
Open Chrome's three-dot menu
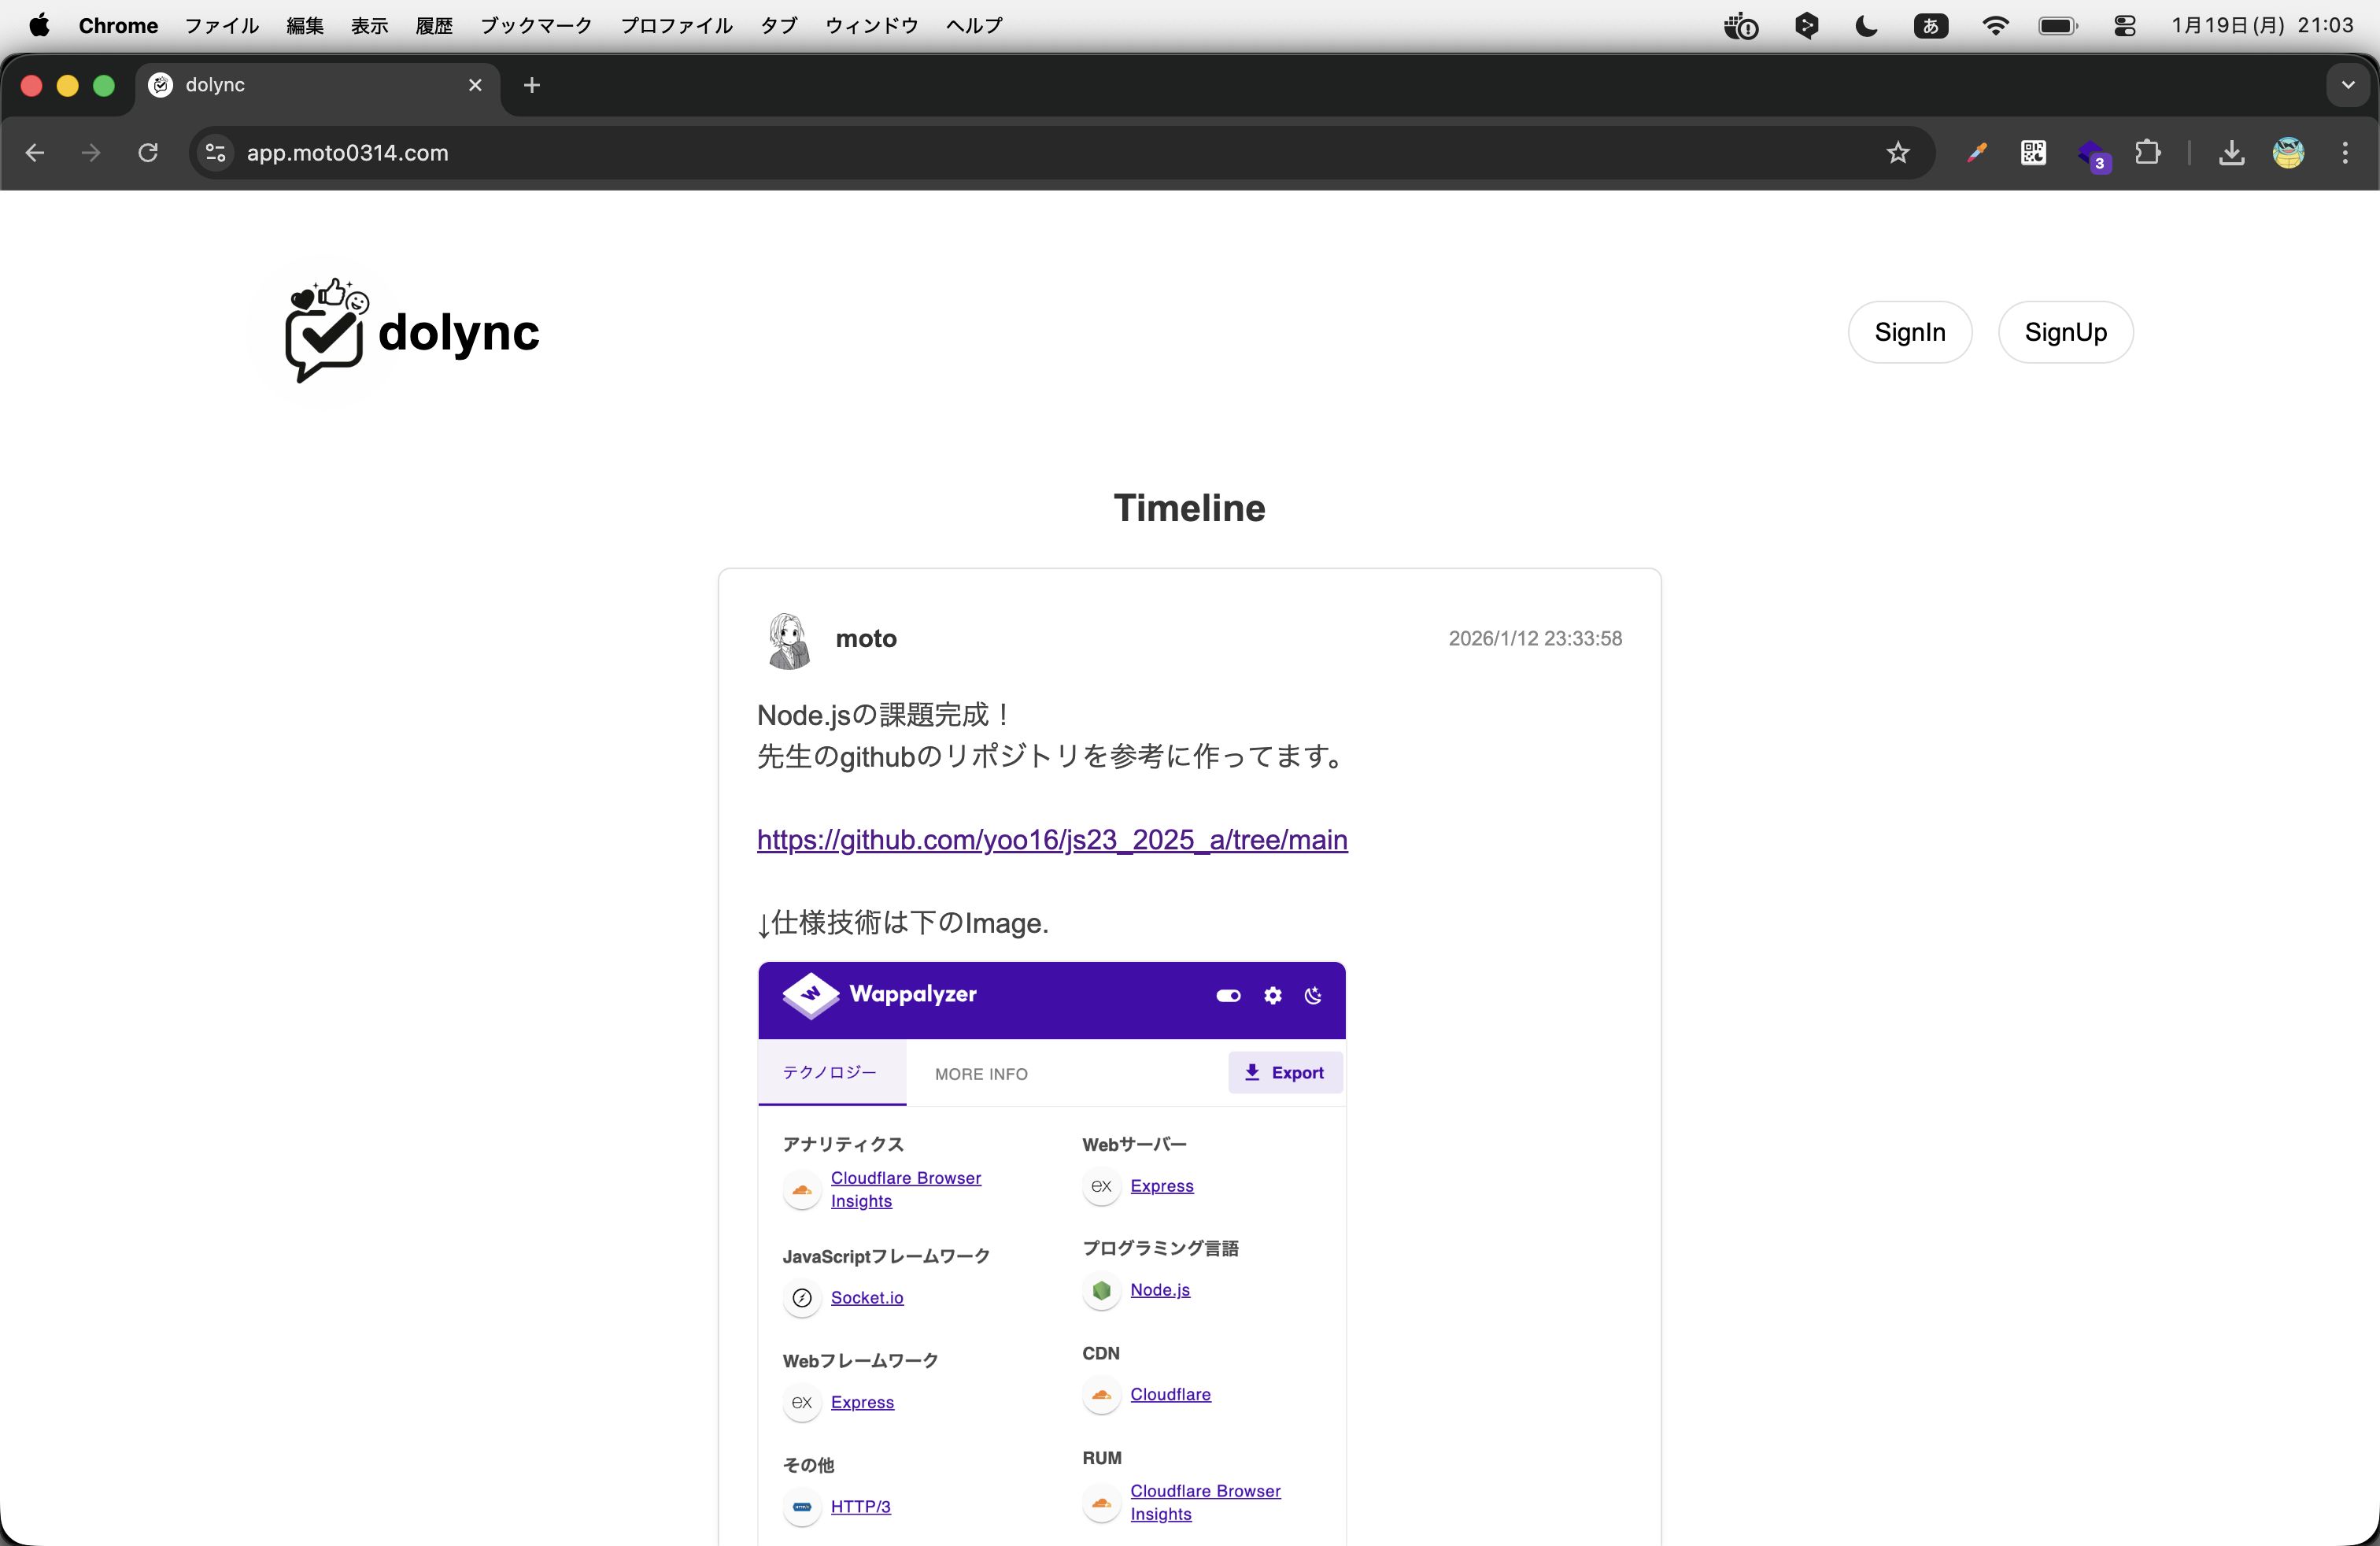(2345, 153)
